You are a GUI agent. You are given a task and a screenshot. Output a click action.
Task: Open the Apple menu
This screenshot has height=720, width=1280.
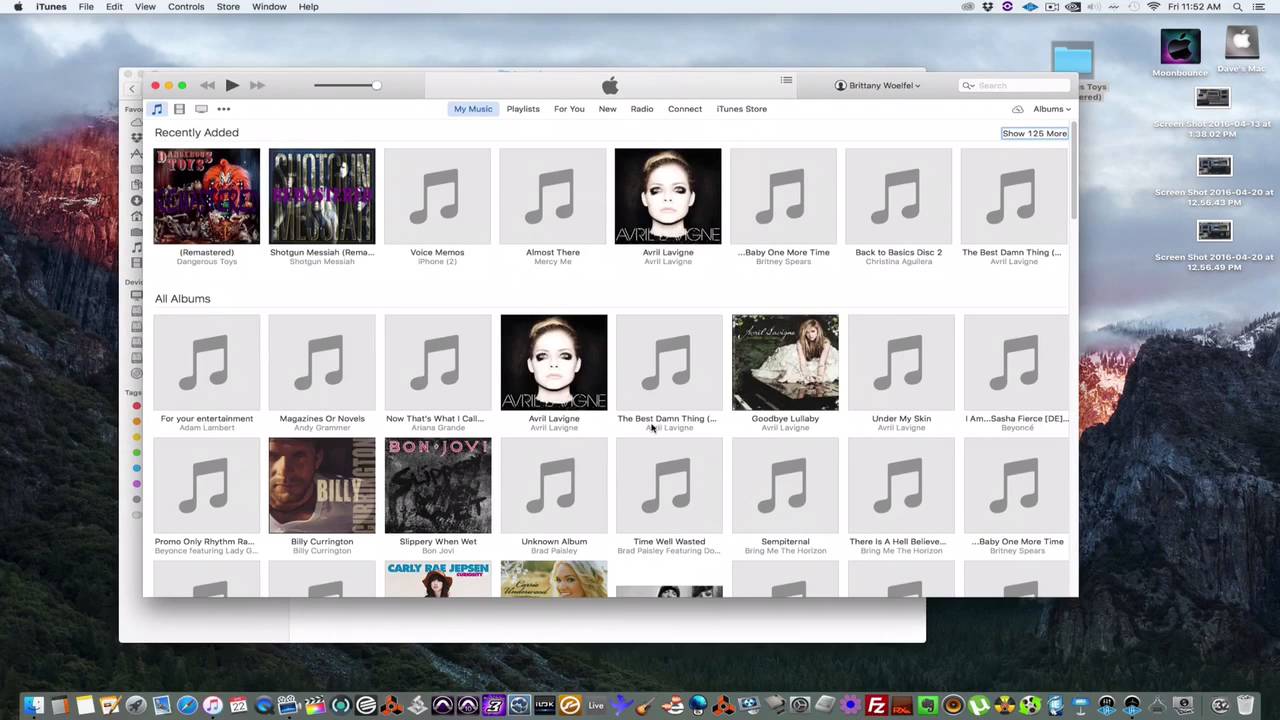click(18, 7)
